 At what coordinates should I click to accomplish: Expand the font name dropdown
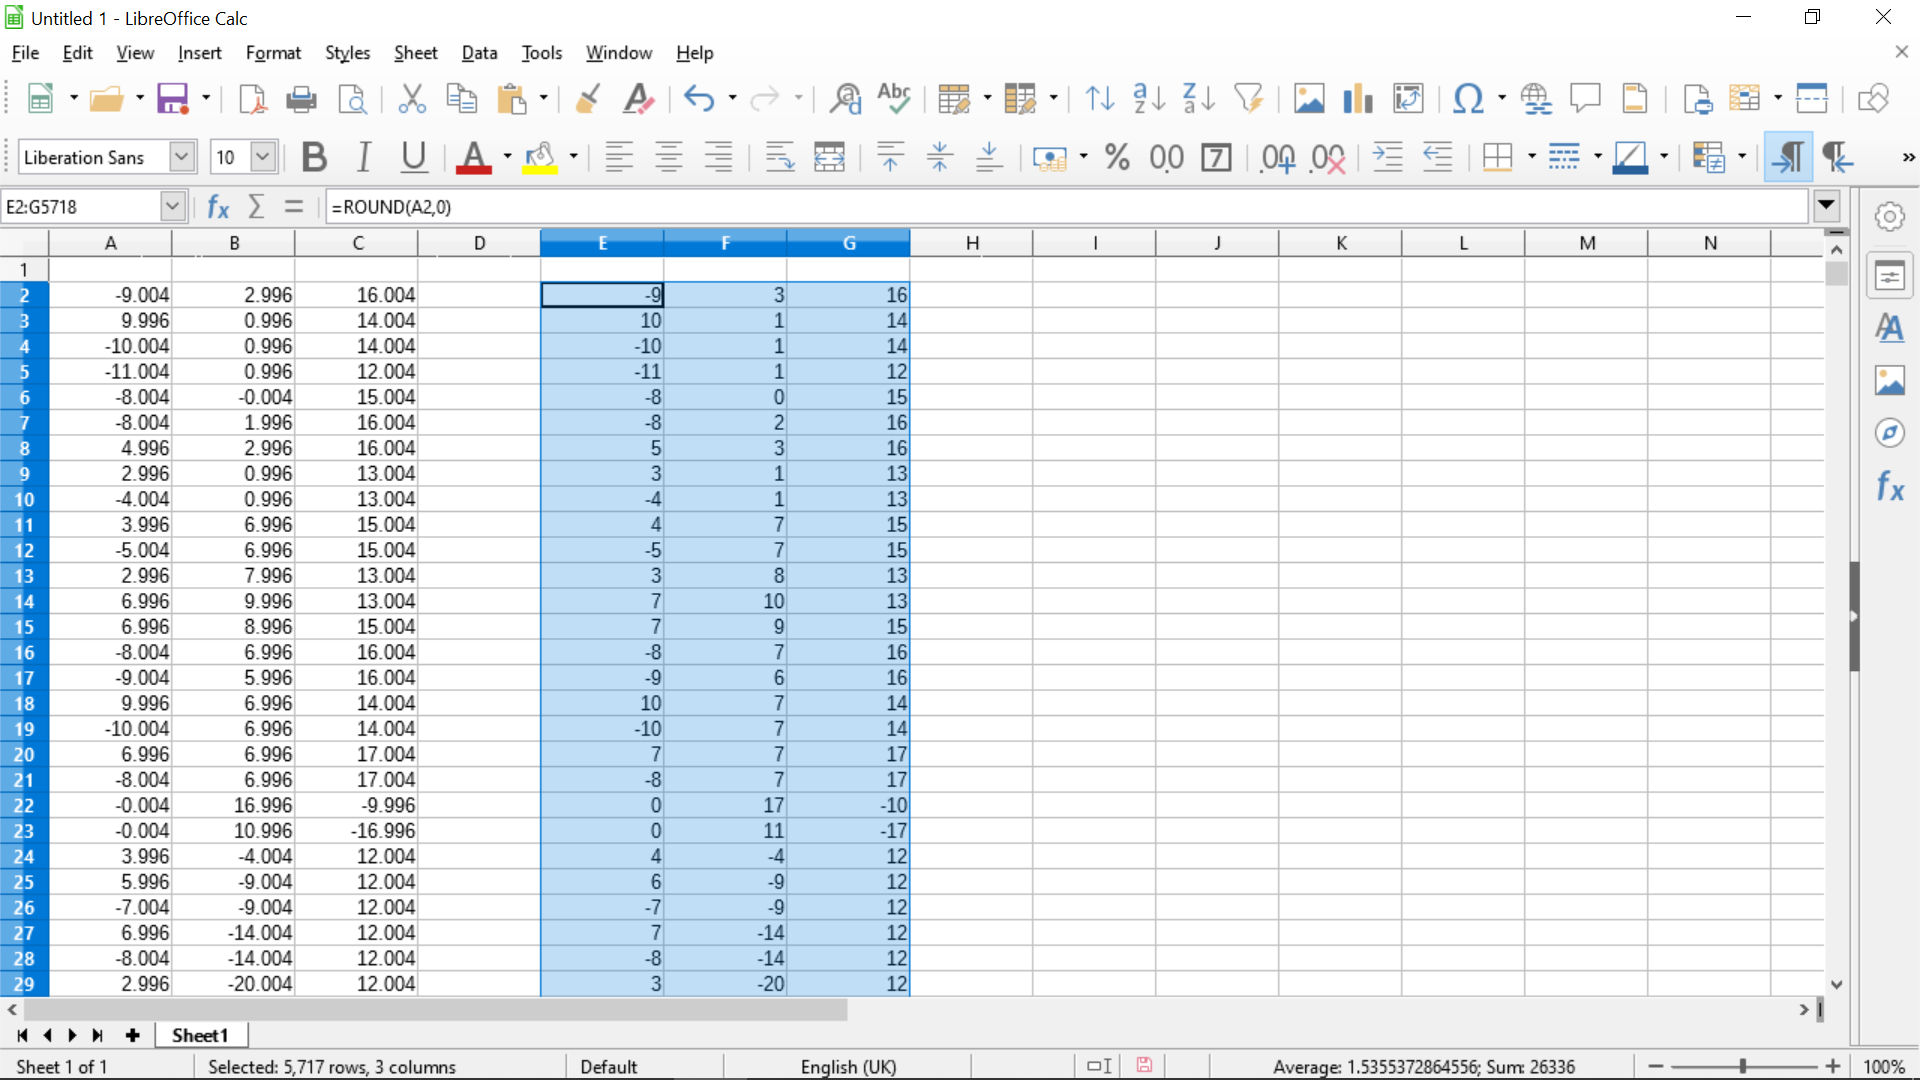(x=181, y=157)
